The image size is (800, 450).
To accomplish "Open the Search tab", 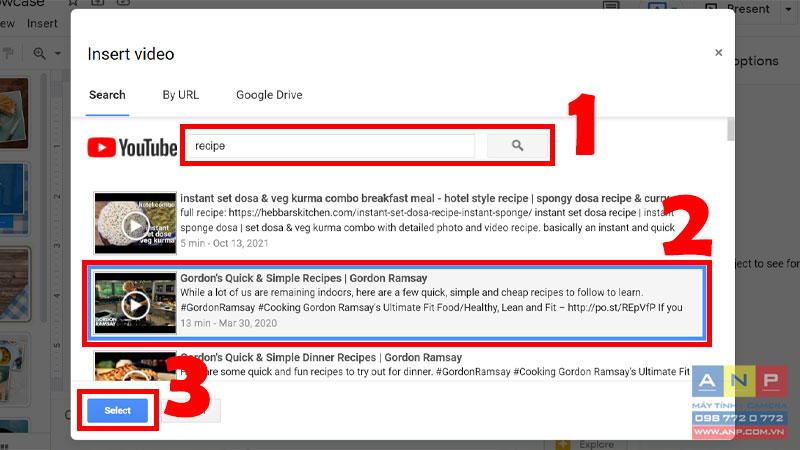I will [x=107, y=95].
